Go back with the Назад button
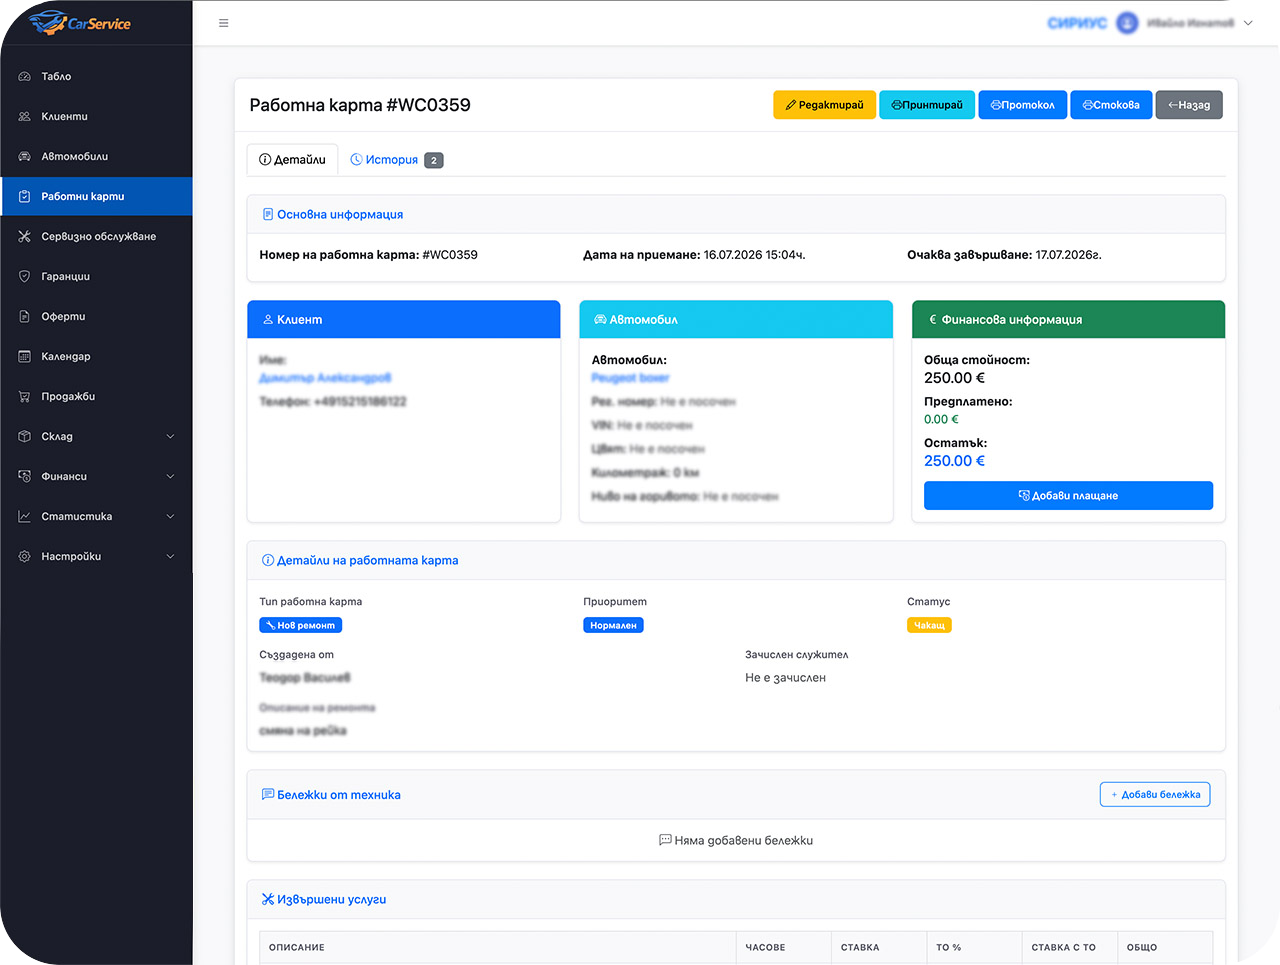This screenshot has width=1280, height=965. pos(1189,105)
